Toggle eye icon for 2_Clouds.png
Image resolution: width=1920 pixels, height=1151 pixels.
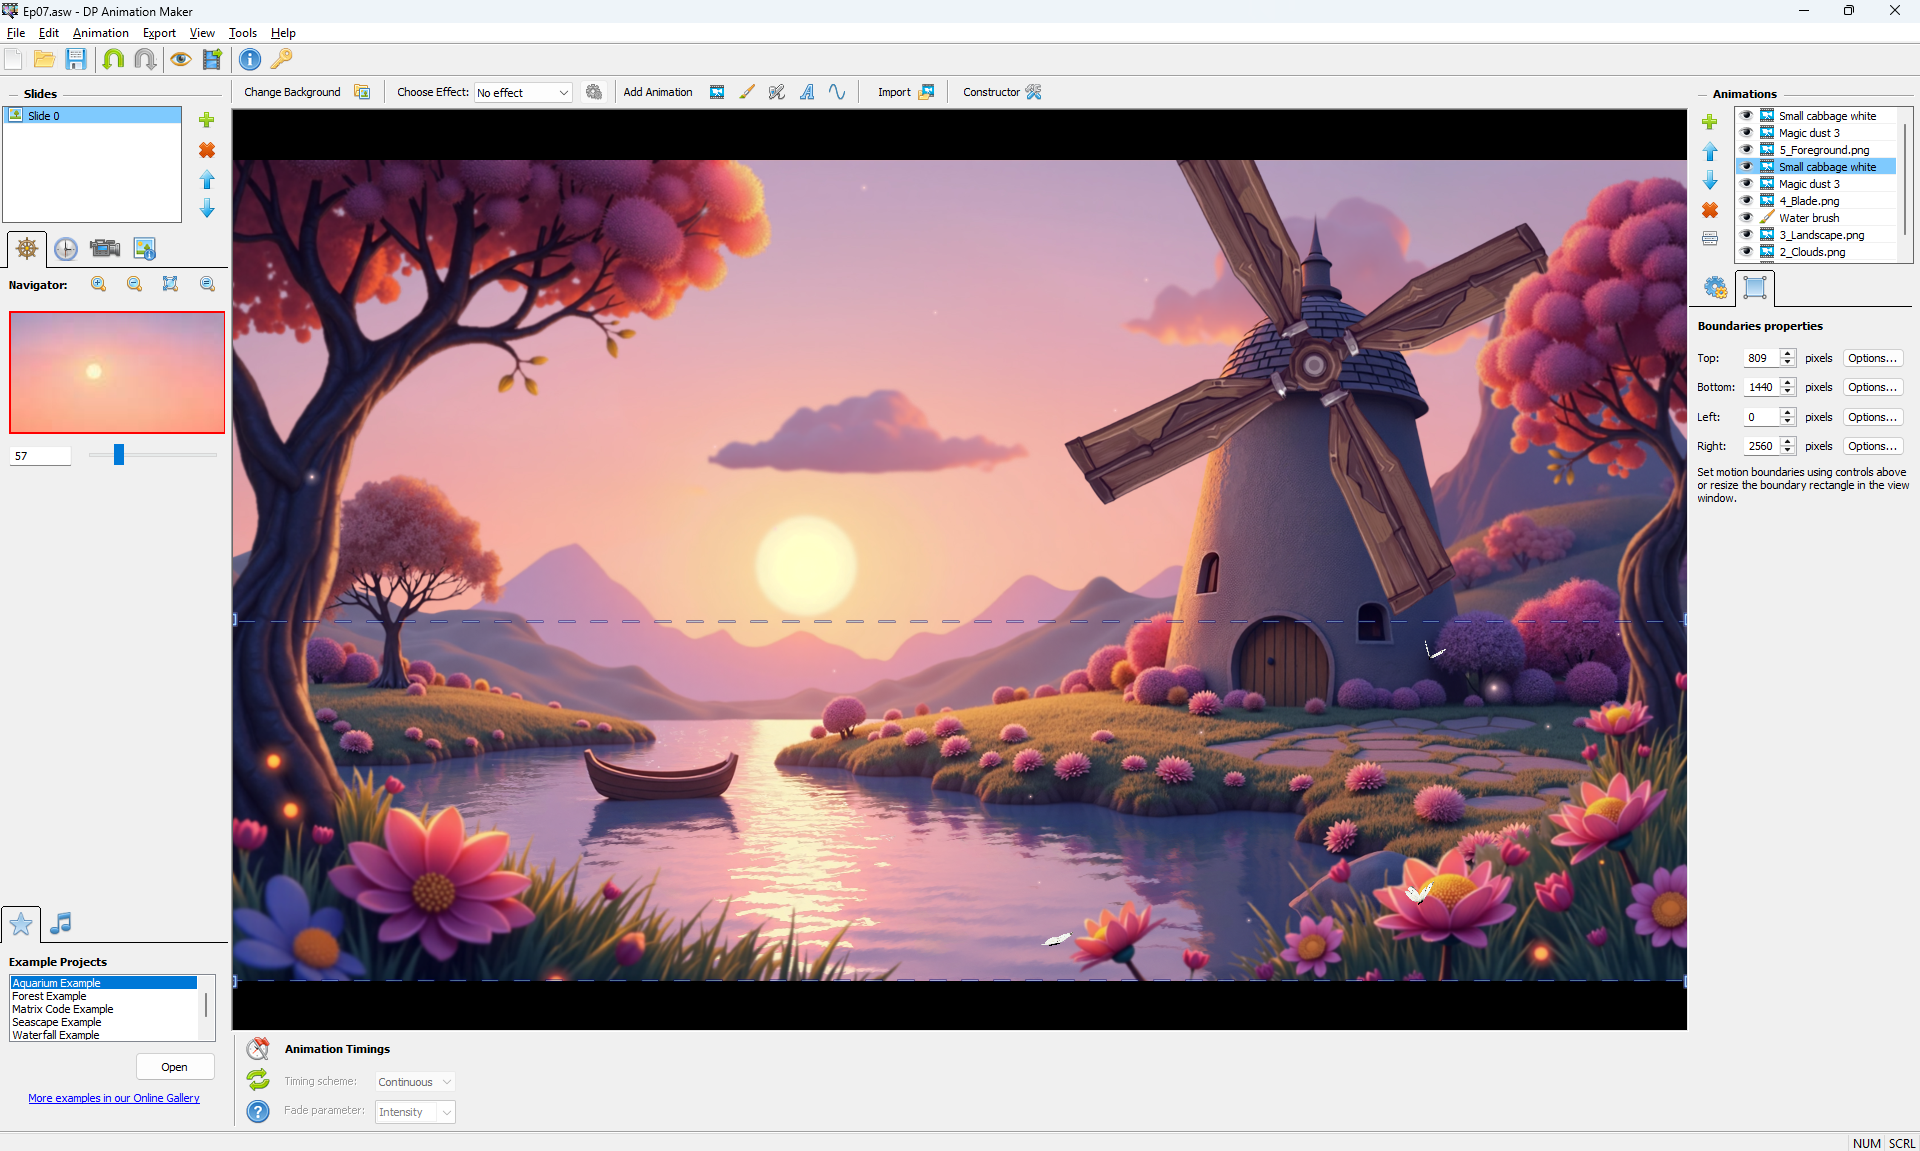point(1746,252)
